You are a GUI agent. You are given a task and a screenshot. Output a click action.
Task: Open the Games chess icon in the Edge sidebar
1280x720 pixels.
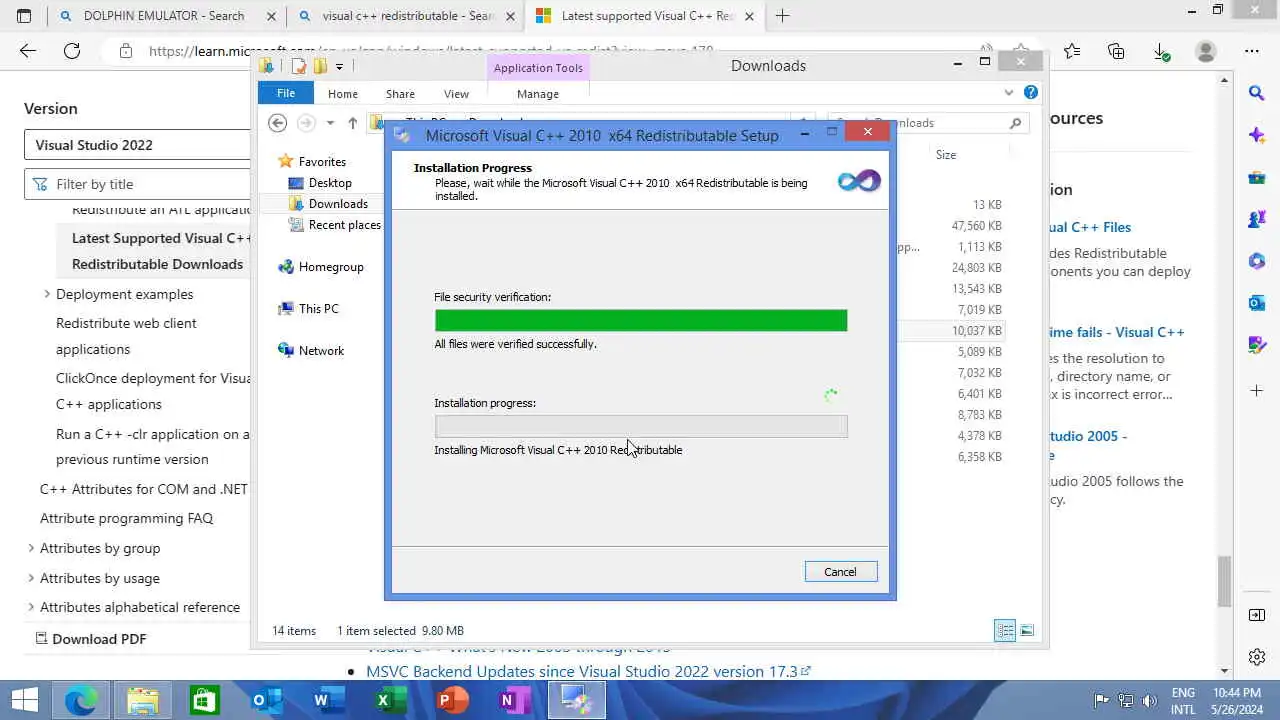click(1257, 219)
